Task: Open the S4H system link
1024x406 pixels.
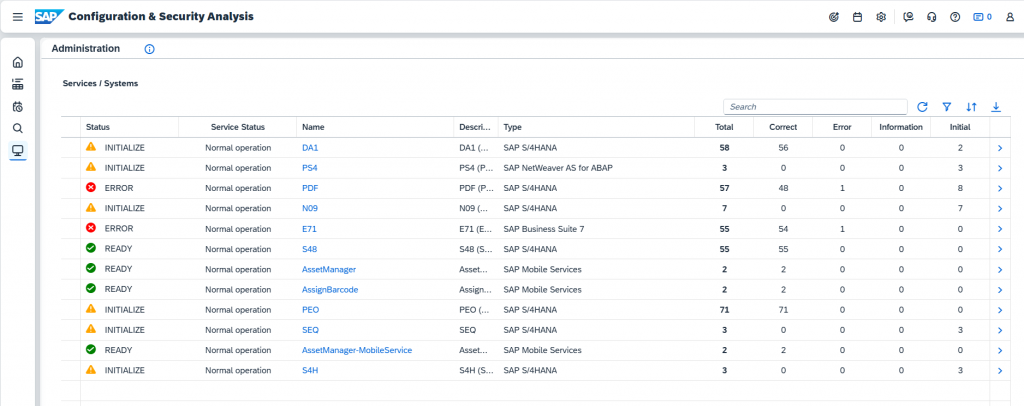Action: click(x=310, y=371)
